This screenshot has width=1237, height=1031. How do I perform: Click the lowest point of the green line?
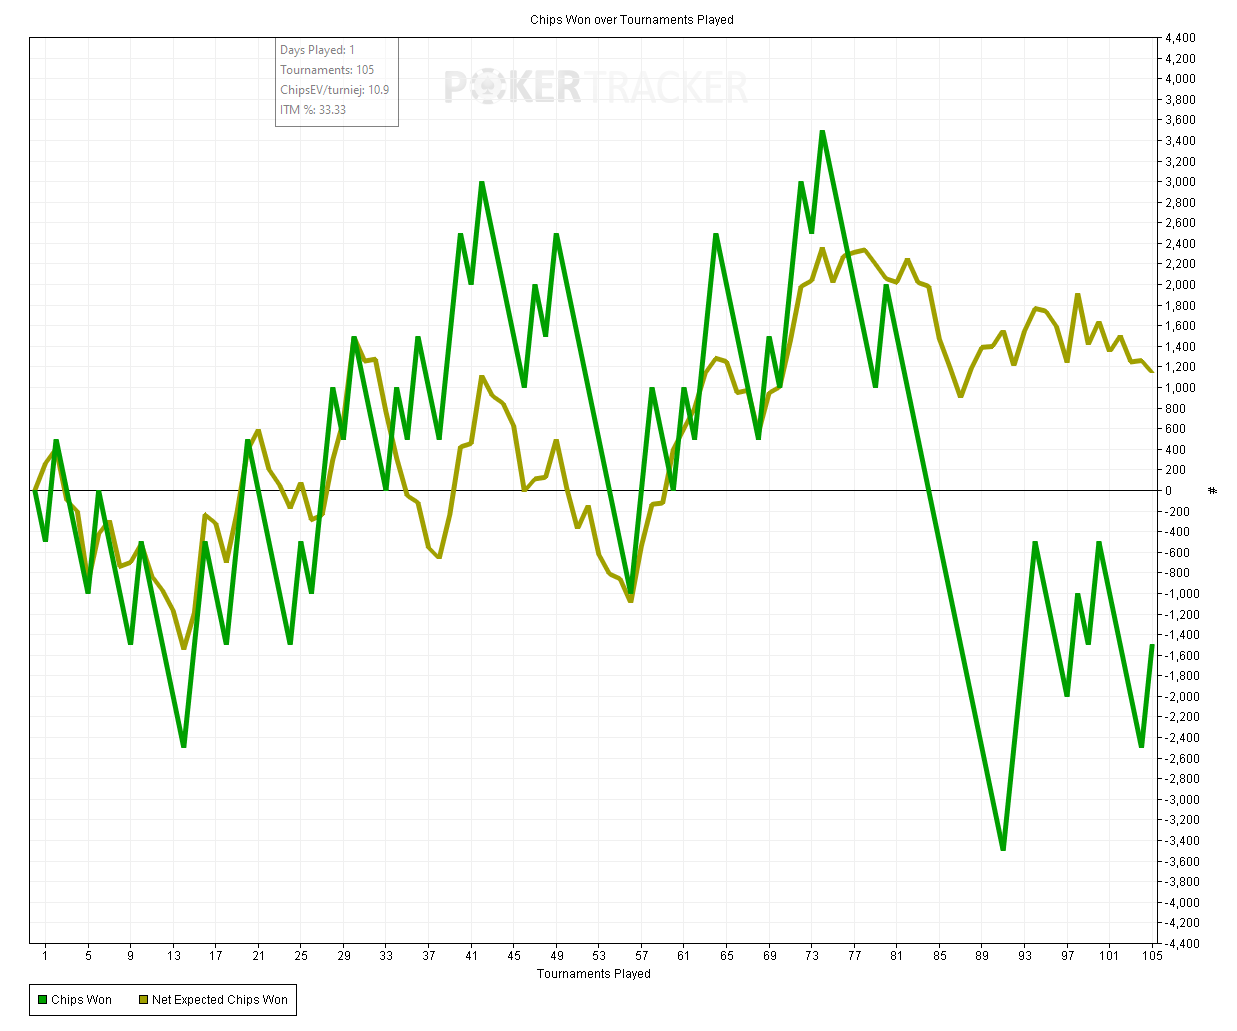[x=1003, y=850]
